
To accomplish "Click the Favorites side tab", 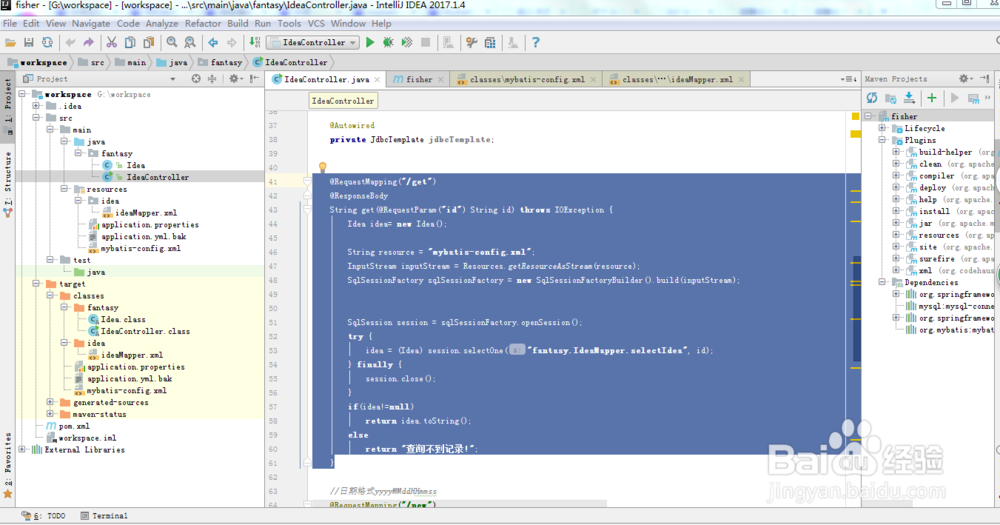I will point(8,466).
